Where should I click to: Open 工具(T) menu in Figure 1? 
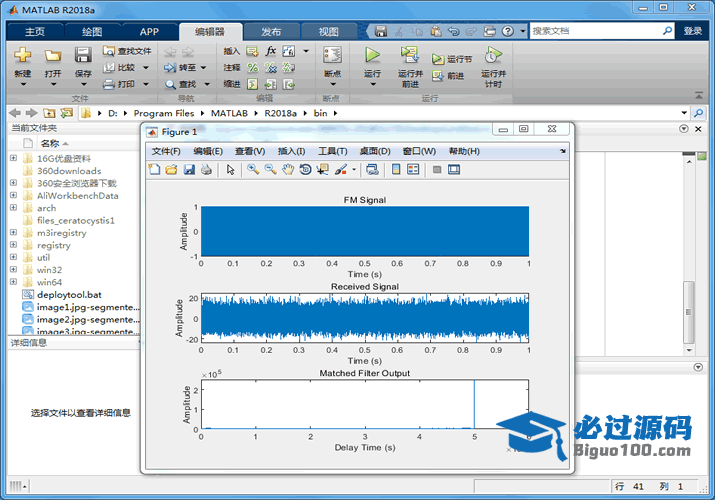click(x=332, y=151)
